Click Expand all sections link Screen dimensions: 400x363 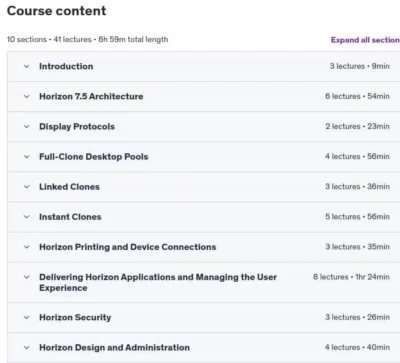pyautogui.click(x=365, y=40)
